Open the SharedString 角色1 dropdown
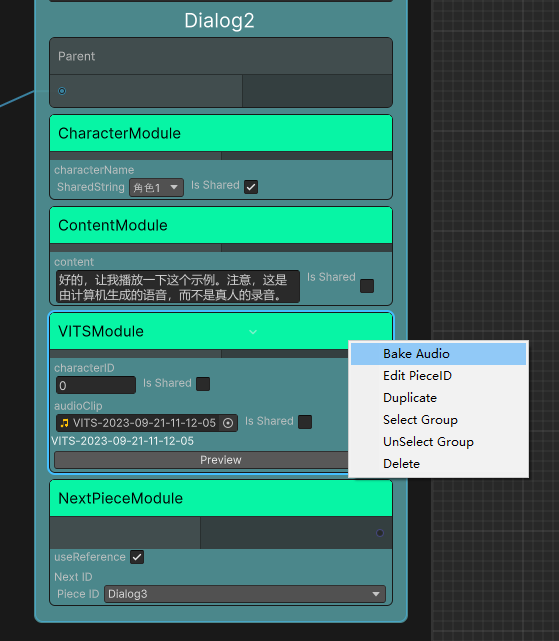The width and height of the screenshot is (559, 641). pos(156,188)
